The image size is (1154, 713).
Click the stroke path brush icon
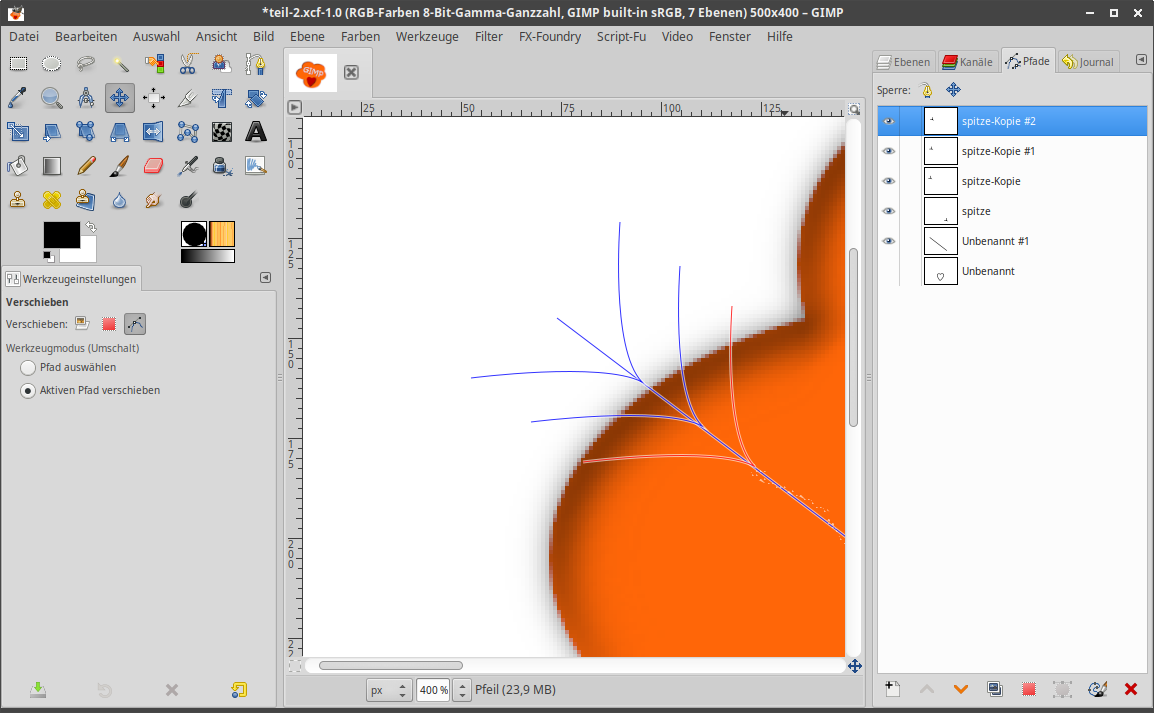pyautogui.click(x=1096, y=689)
